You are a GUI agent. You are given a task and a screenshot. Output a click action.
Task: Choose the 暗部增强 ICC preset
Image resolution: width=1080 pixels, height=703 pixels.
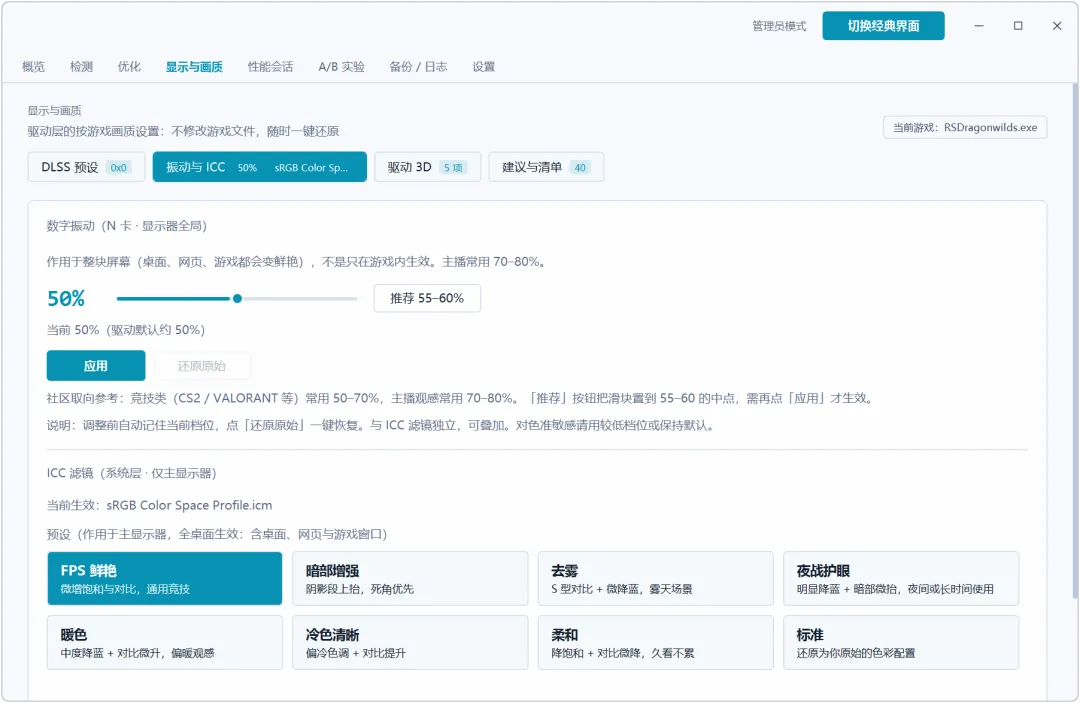point(410,578)
